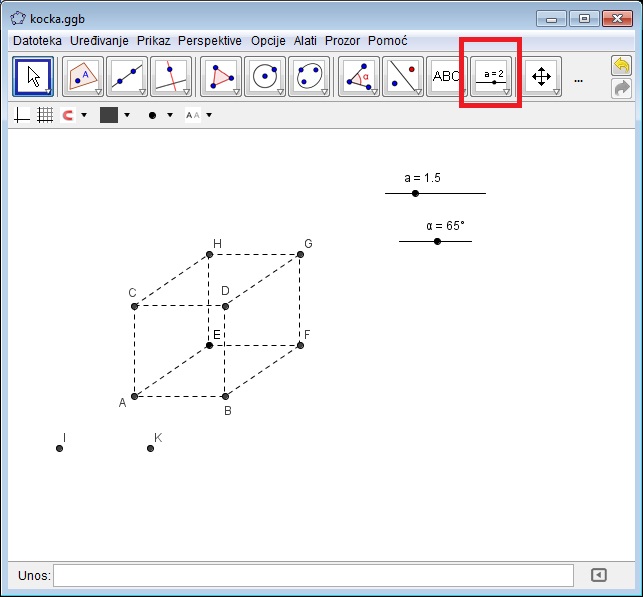Select the Perpendicular Line tool
The height and width of the screenshot is (597, 643).
pos(171,77)
